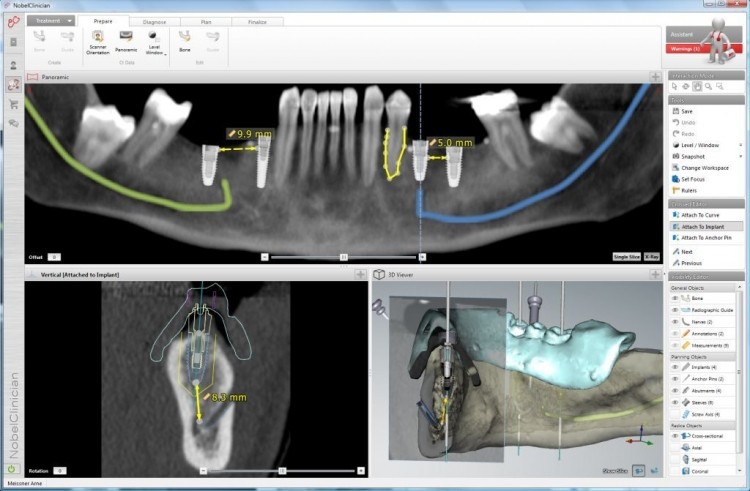This screenshot has width=750, height=491.
Task: Click the Offset value input field
Action: pyautogui.click(x=54, y=257)
